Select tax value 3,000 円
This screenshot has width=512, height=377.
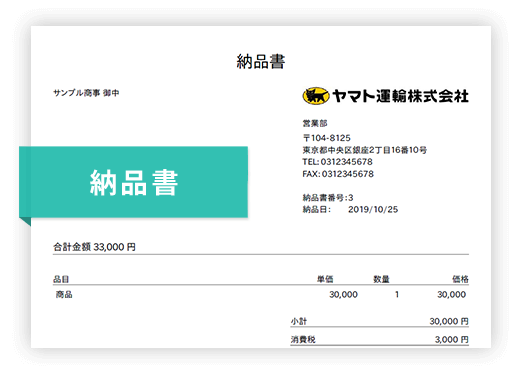pyautogui.click(x=452, y=339)
